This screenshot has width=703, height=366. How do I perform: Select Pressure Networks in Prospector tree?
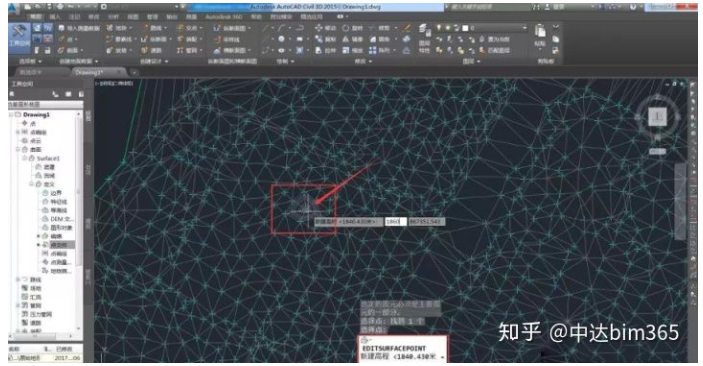point(41,314)
